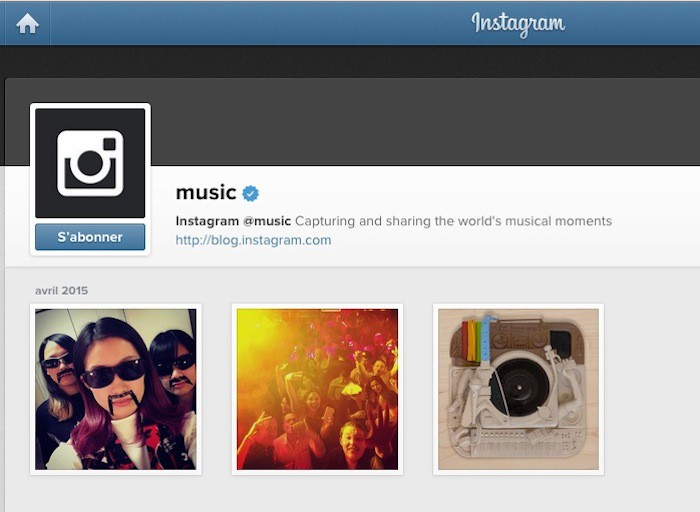Click the blue verified badge
Viewport: 700px width, 512px height.
251,193
